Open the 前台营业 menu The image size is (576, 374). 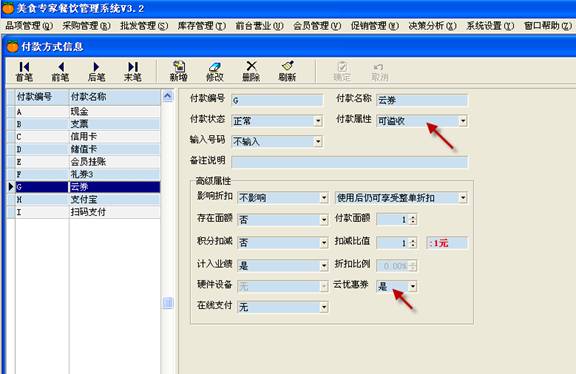[259, 26]
